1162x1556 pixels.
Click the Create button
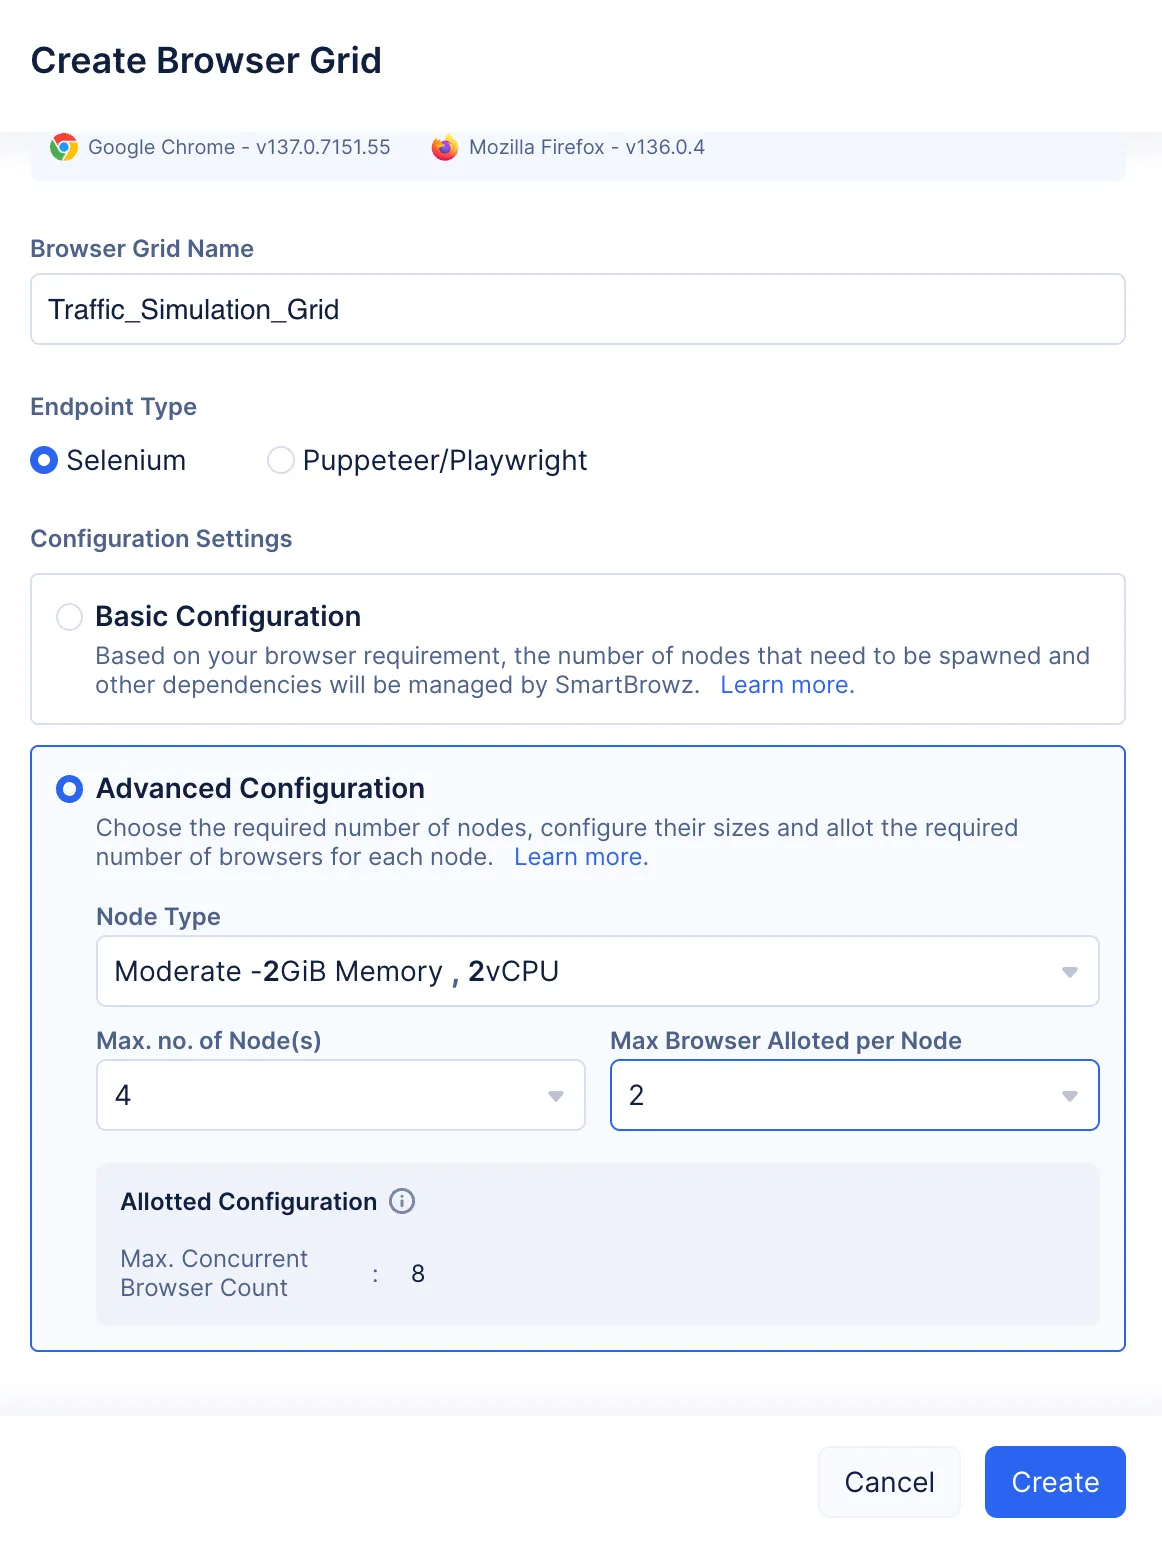pyautogui.click(x=1055, y=1482)
